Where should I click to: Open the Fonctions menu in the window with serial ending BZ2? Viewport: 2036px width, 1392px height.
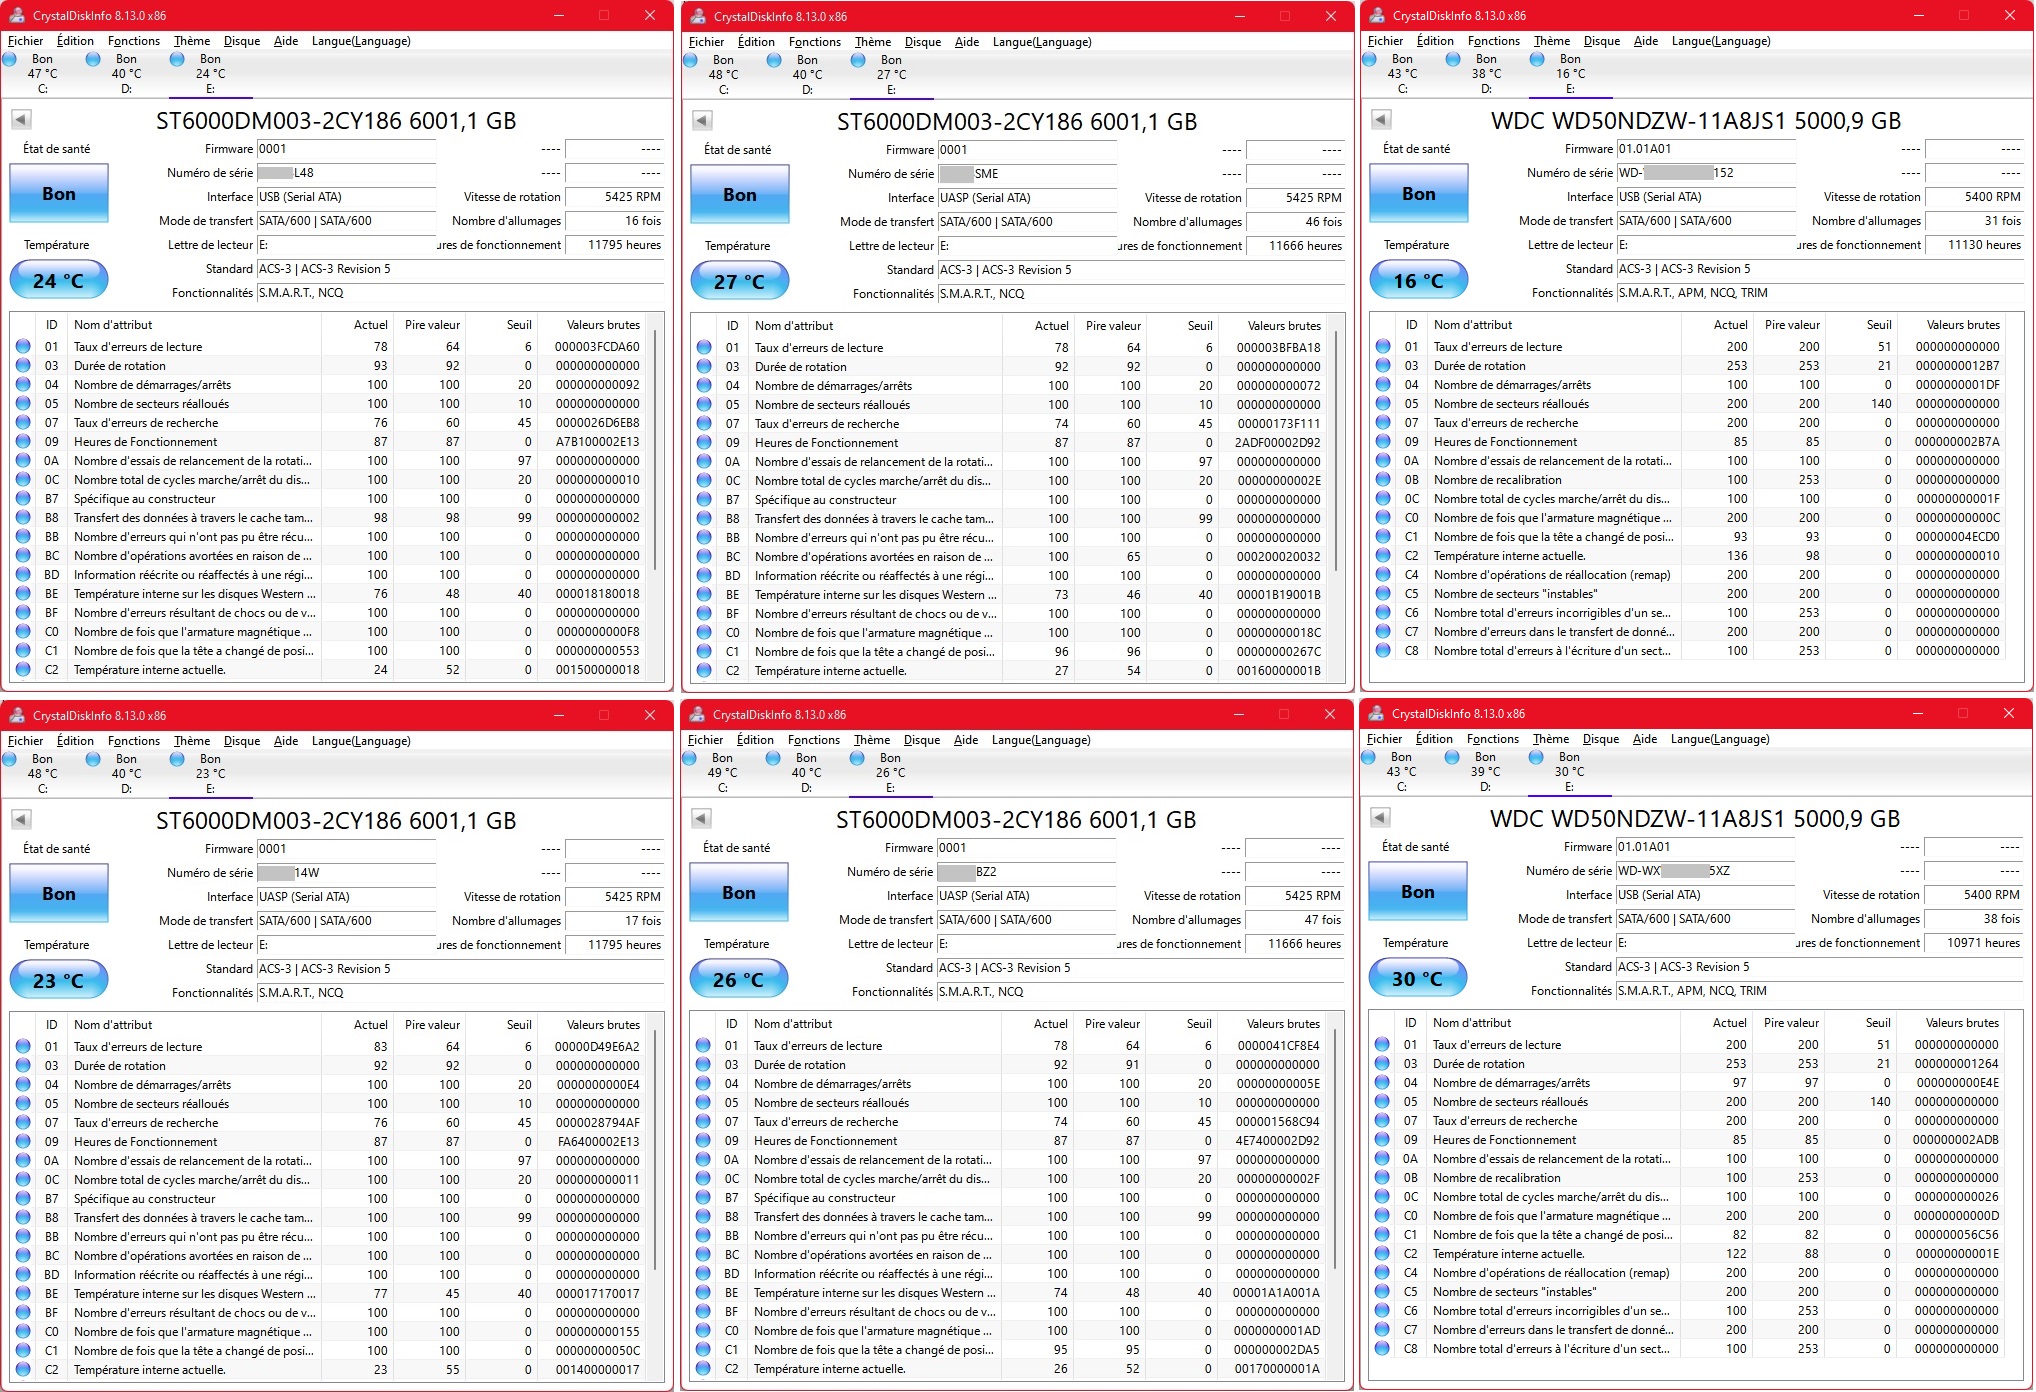pyautogui.click(x=813, y=740)
